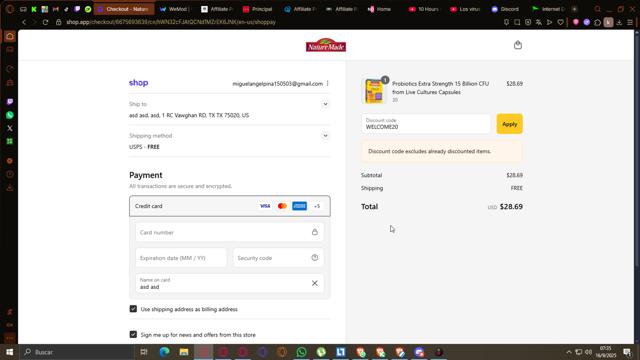Click the Probiotics product thumbnail
Image resolution: width=640 pixels, height=360 pixels.
(x=374, y=91)
